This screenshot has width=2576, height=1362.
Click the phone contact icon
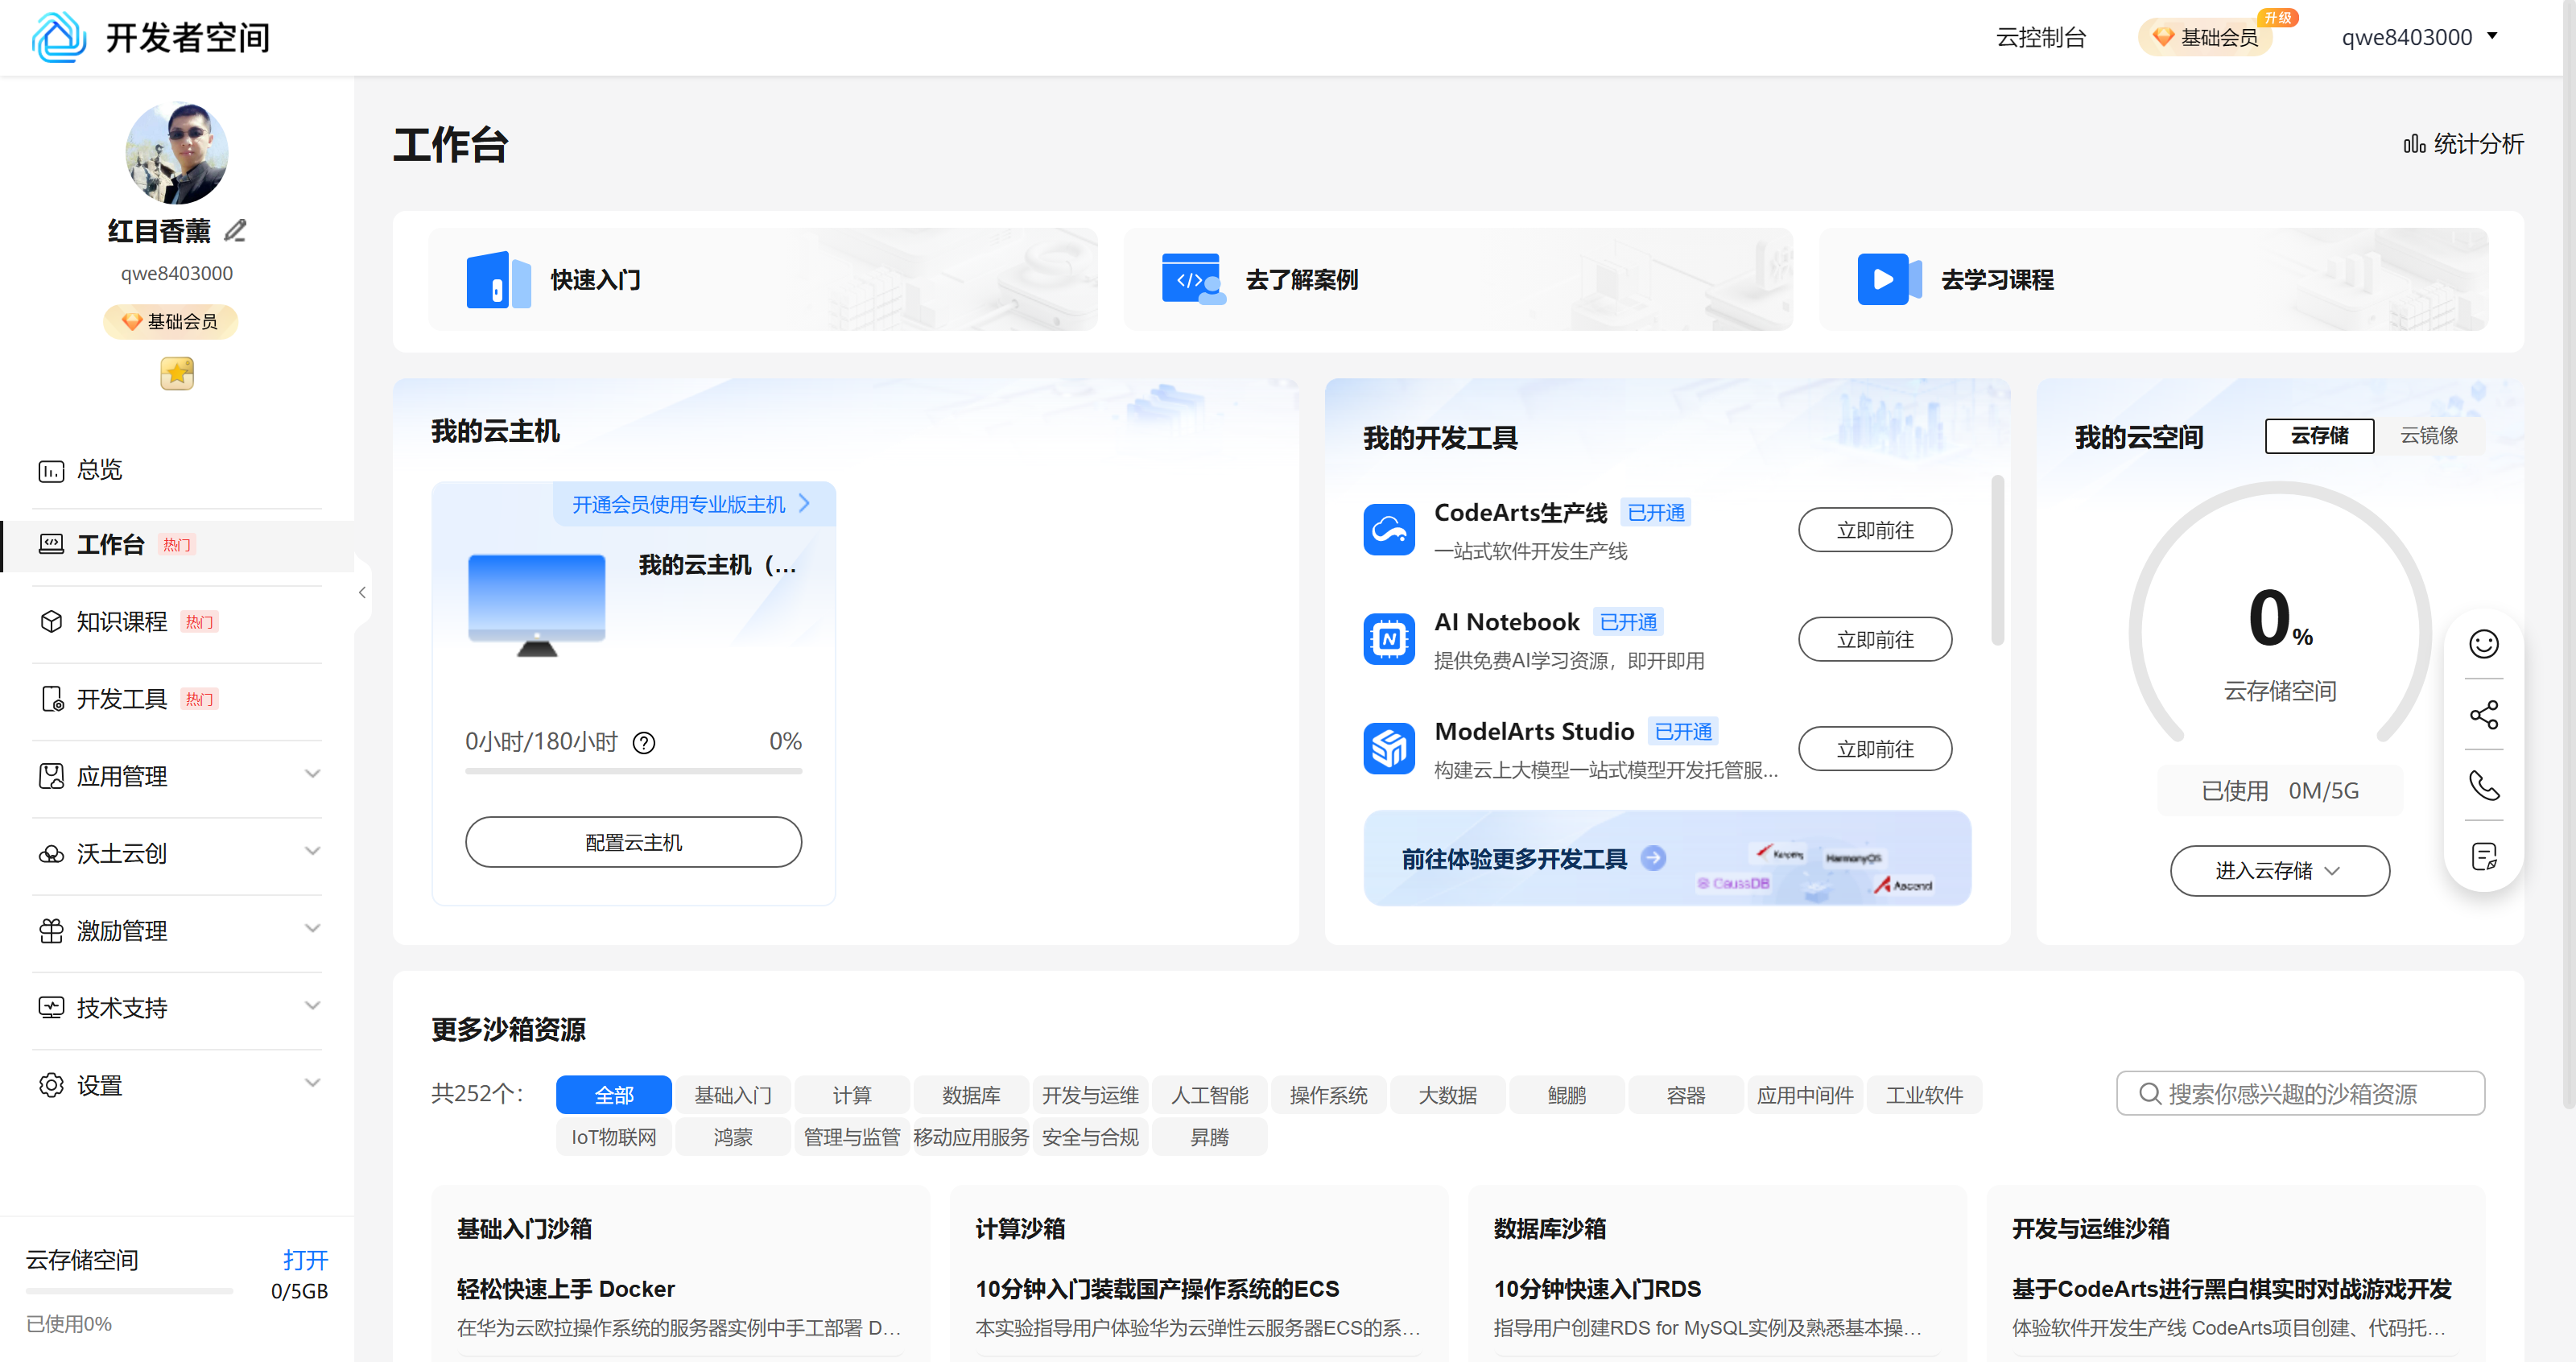[x=2483, y=786]
